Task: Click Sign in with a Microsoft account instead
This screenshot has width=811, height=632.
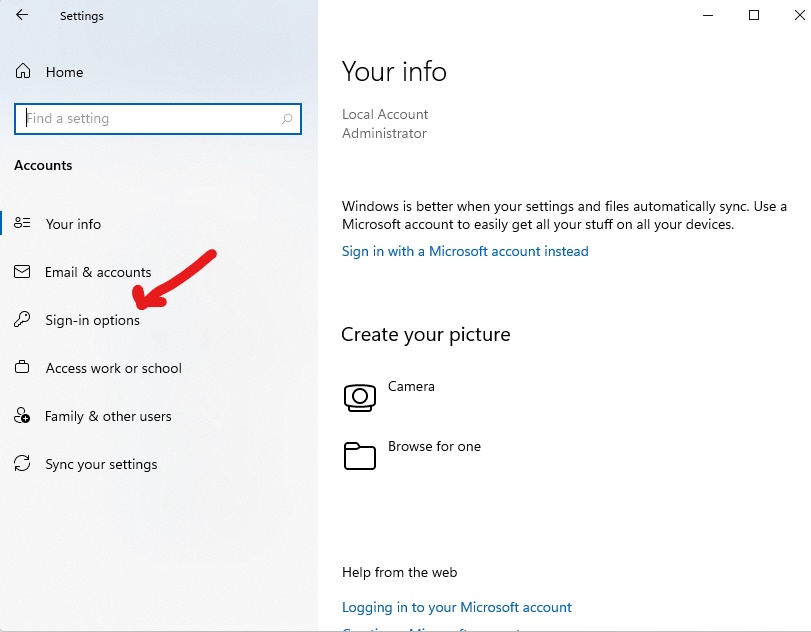Action: coord(465,251)
